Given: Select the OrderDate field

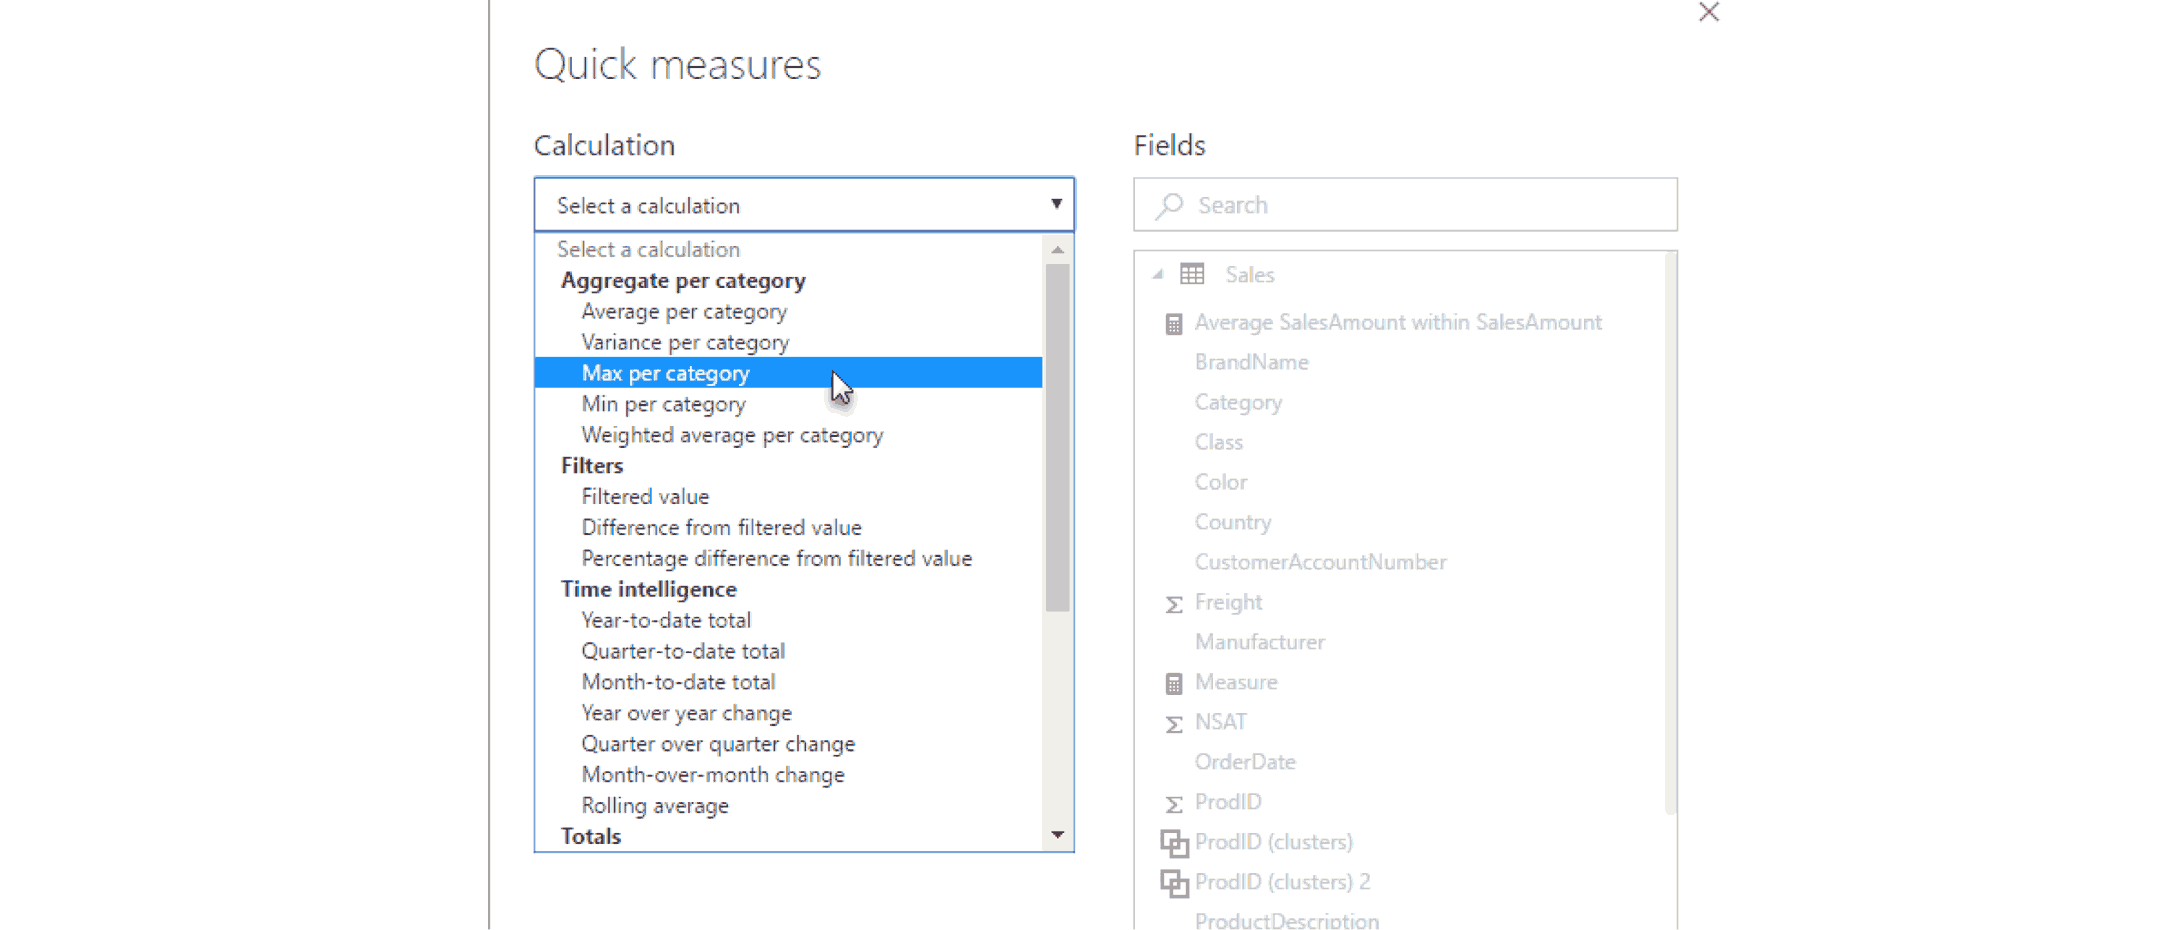Looking at the screenshot, I should [1245, 761].
